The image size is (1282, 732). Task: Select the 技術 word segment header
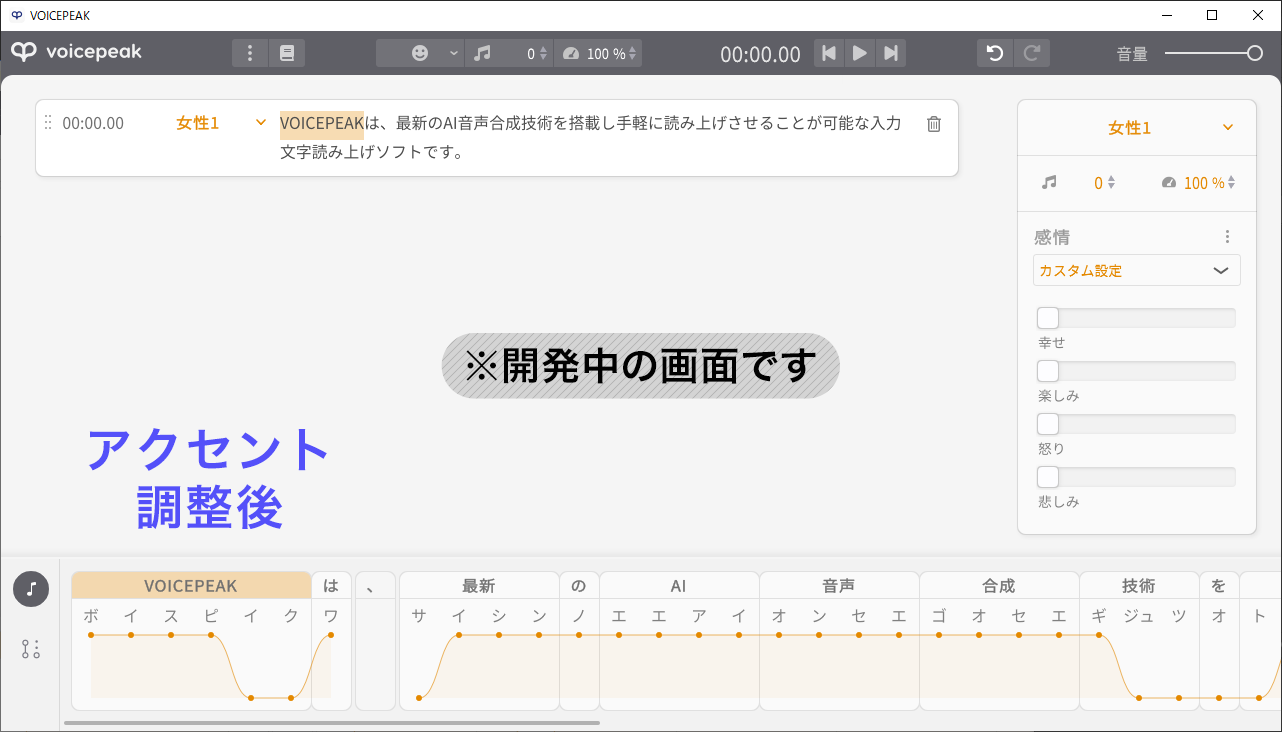(x=1139, y=586)
